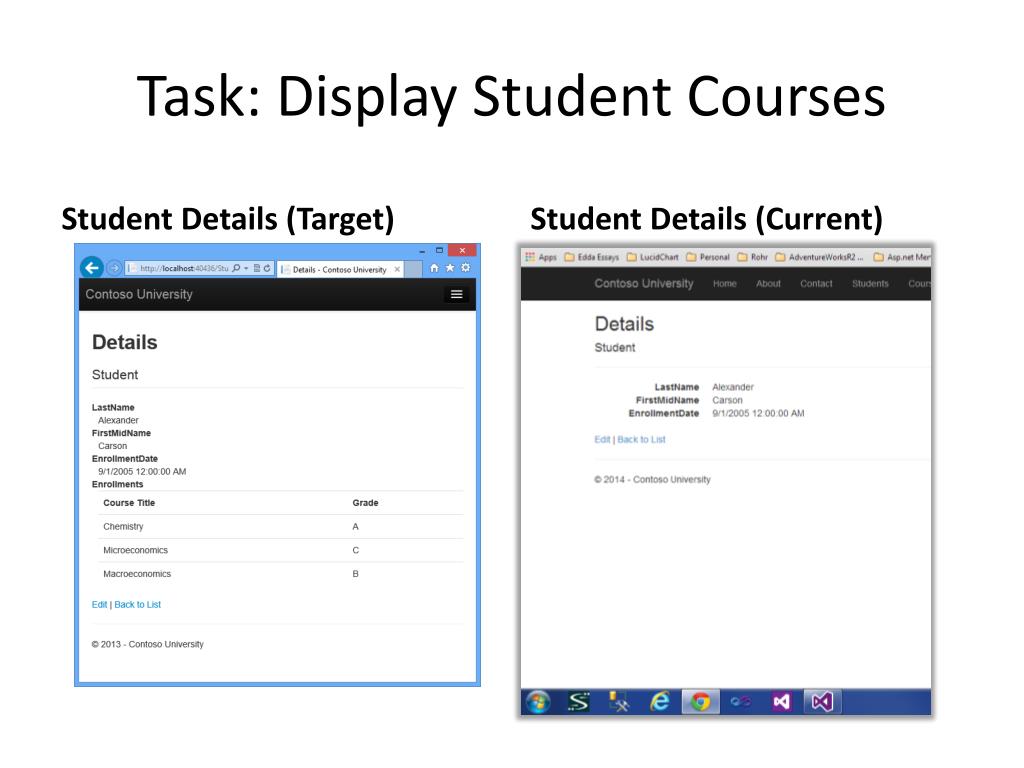This screenshot has width=1024, height=768.
Task: Click the Home icon in the Target browser
Action: coord(434,268)
